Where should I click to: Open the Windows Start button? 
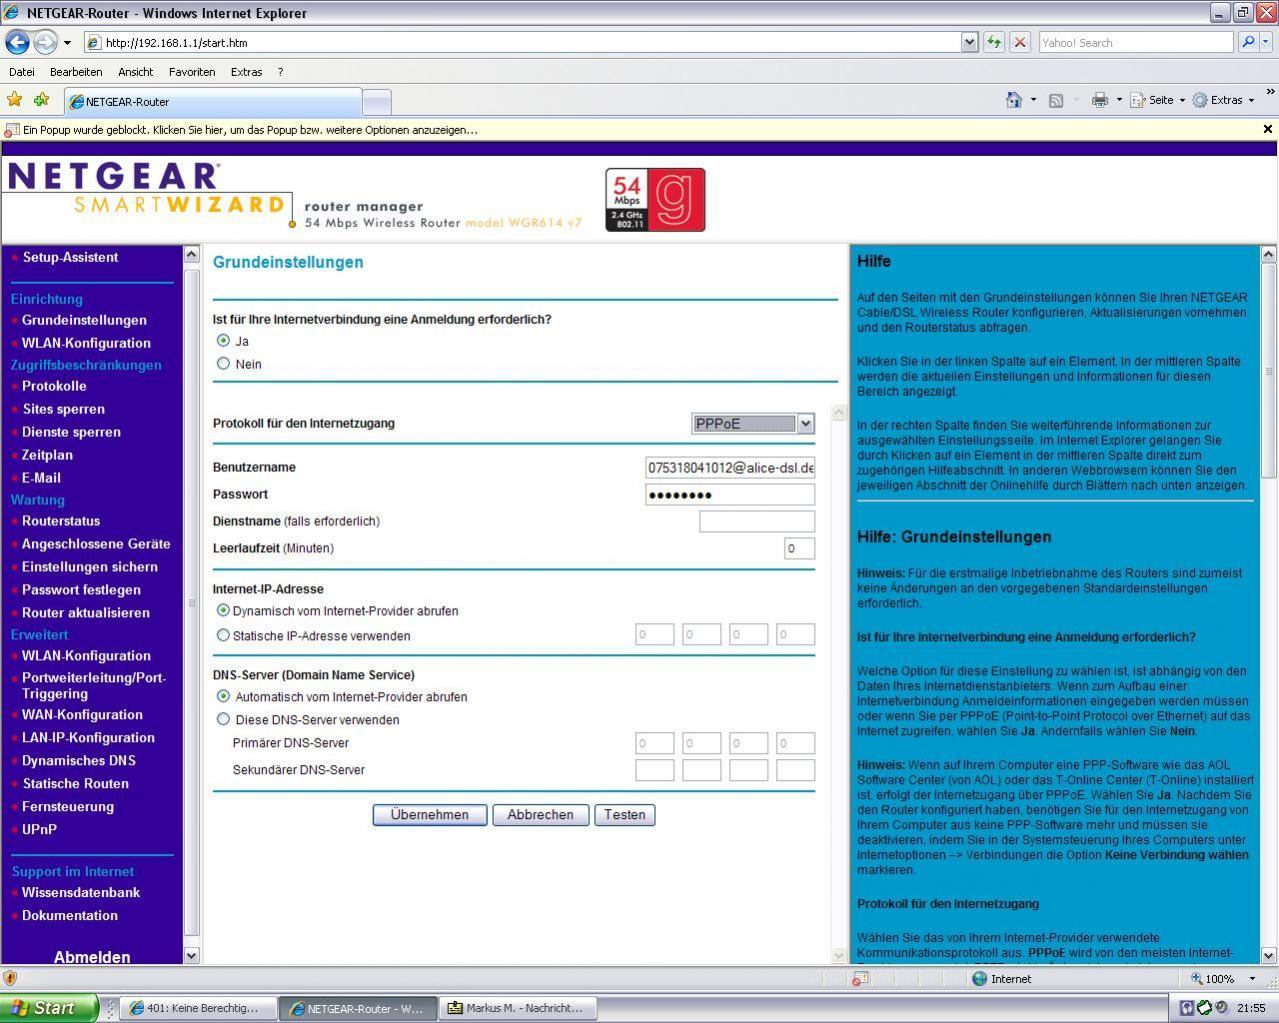pyautogui.click(x=49, y=1008)
